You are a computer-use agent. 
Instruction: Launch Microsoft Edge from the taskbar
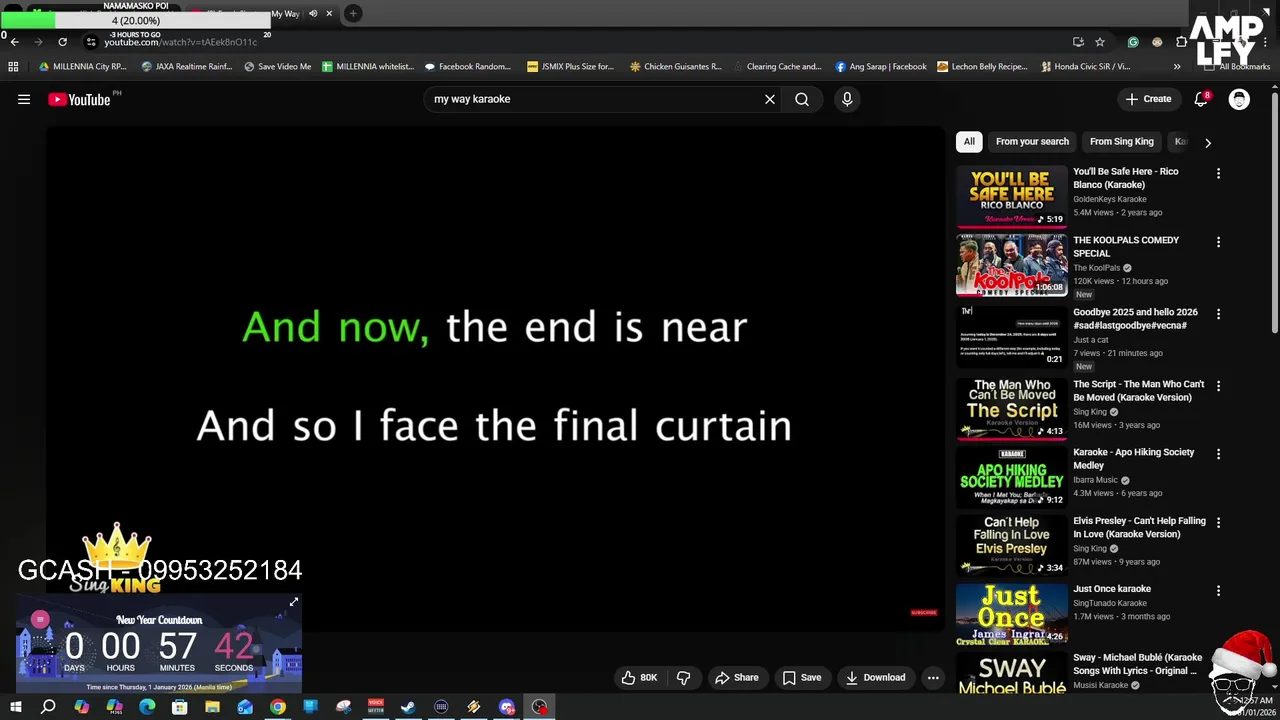tap(147, 707)
